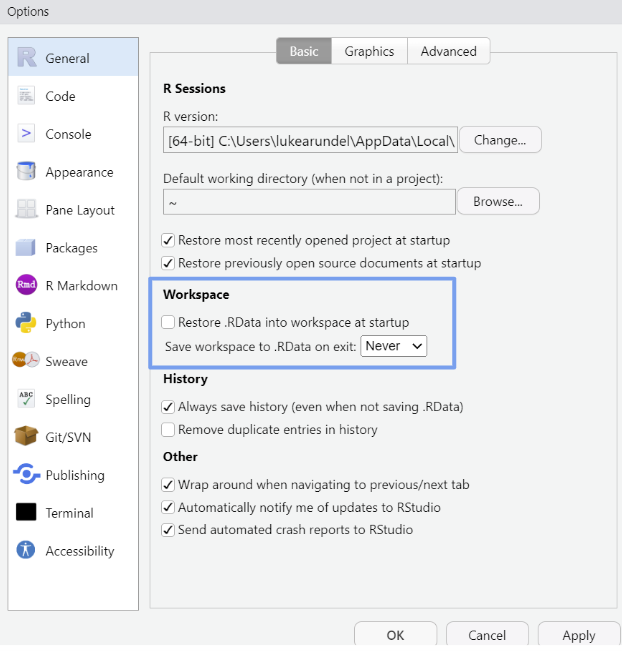622x651 pixels.
Task: Go to Pane Layout icon
Action: point(27,210)
